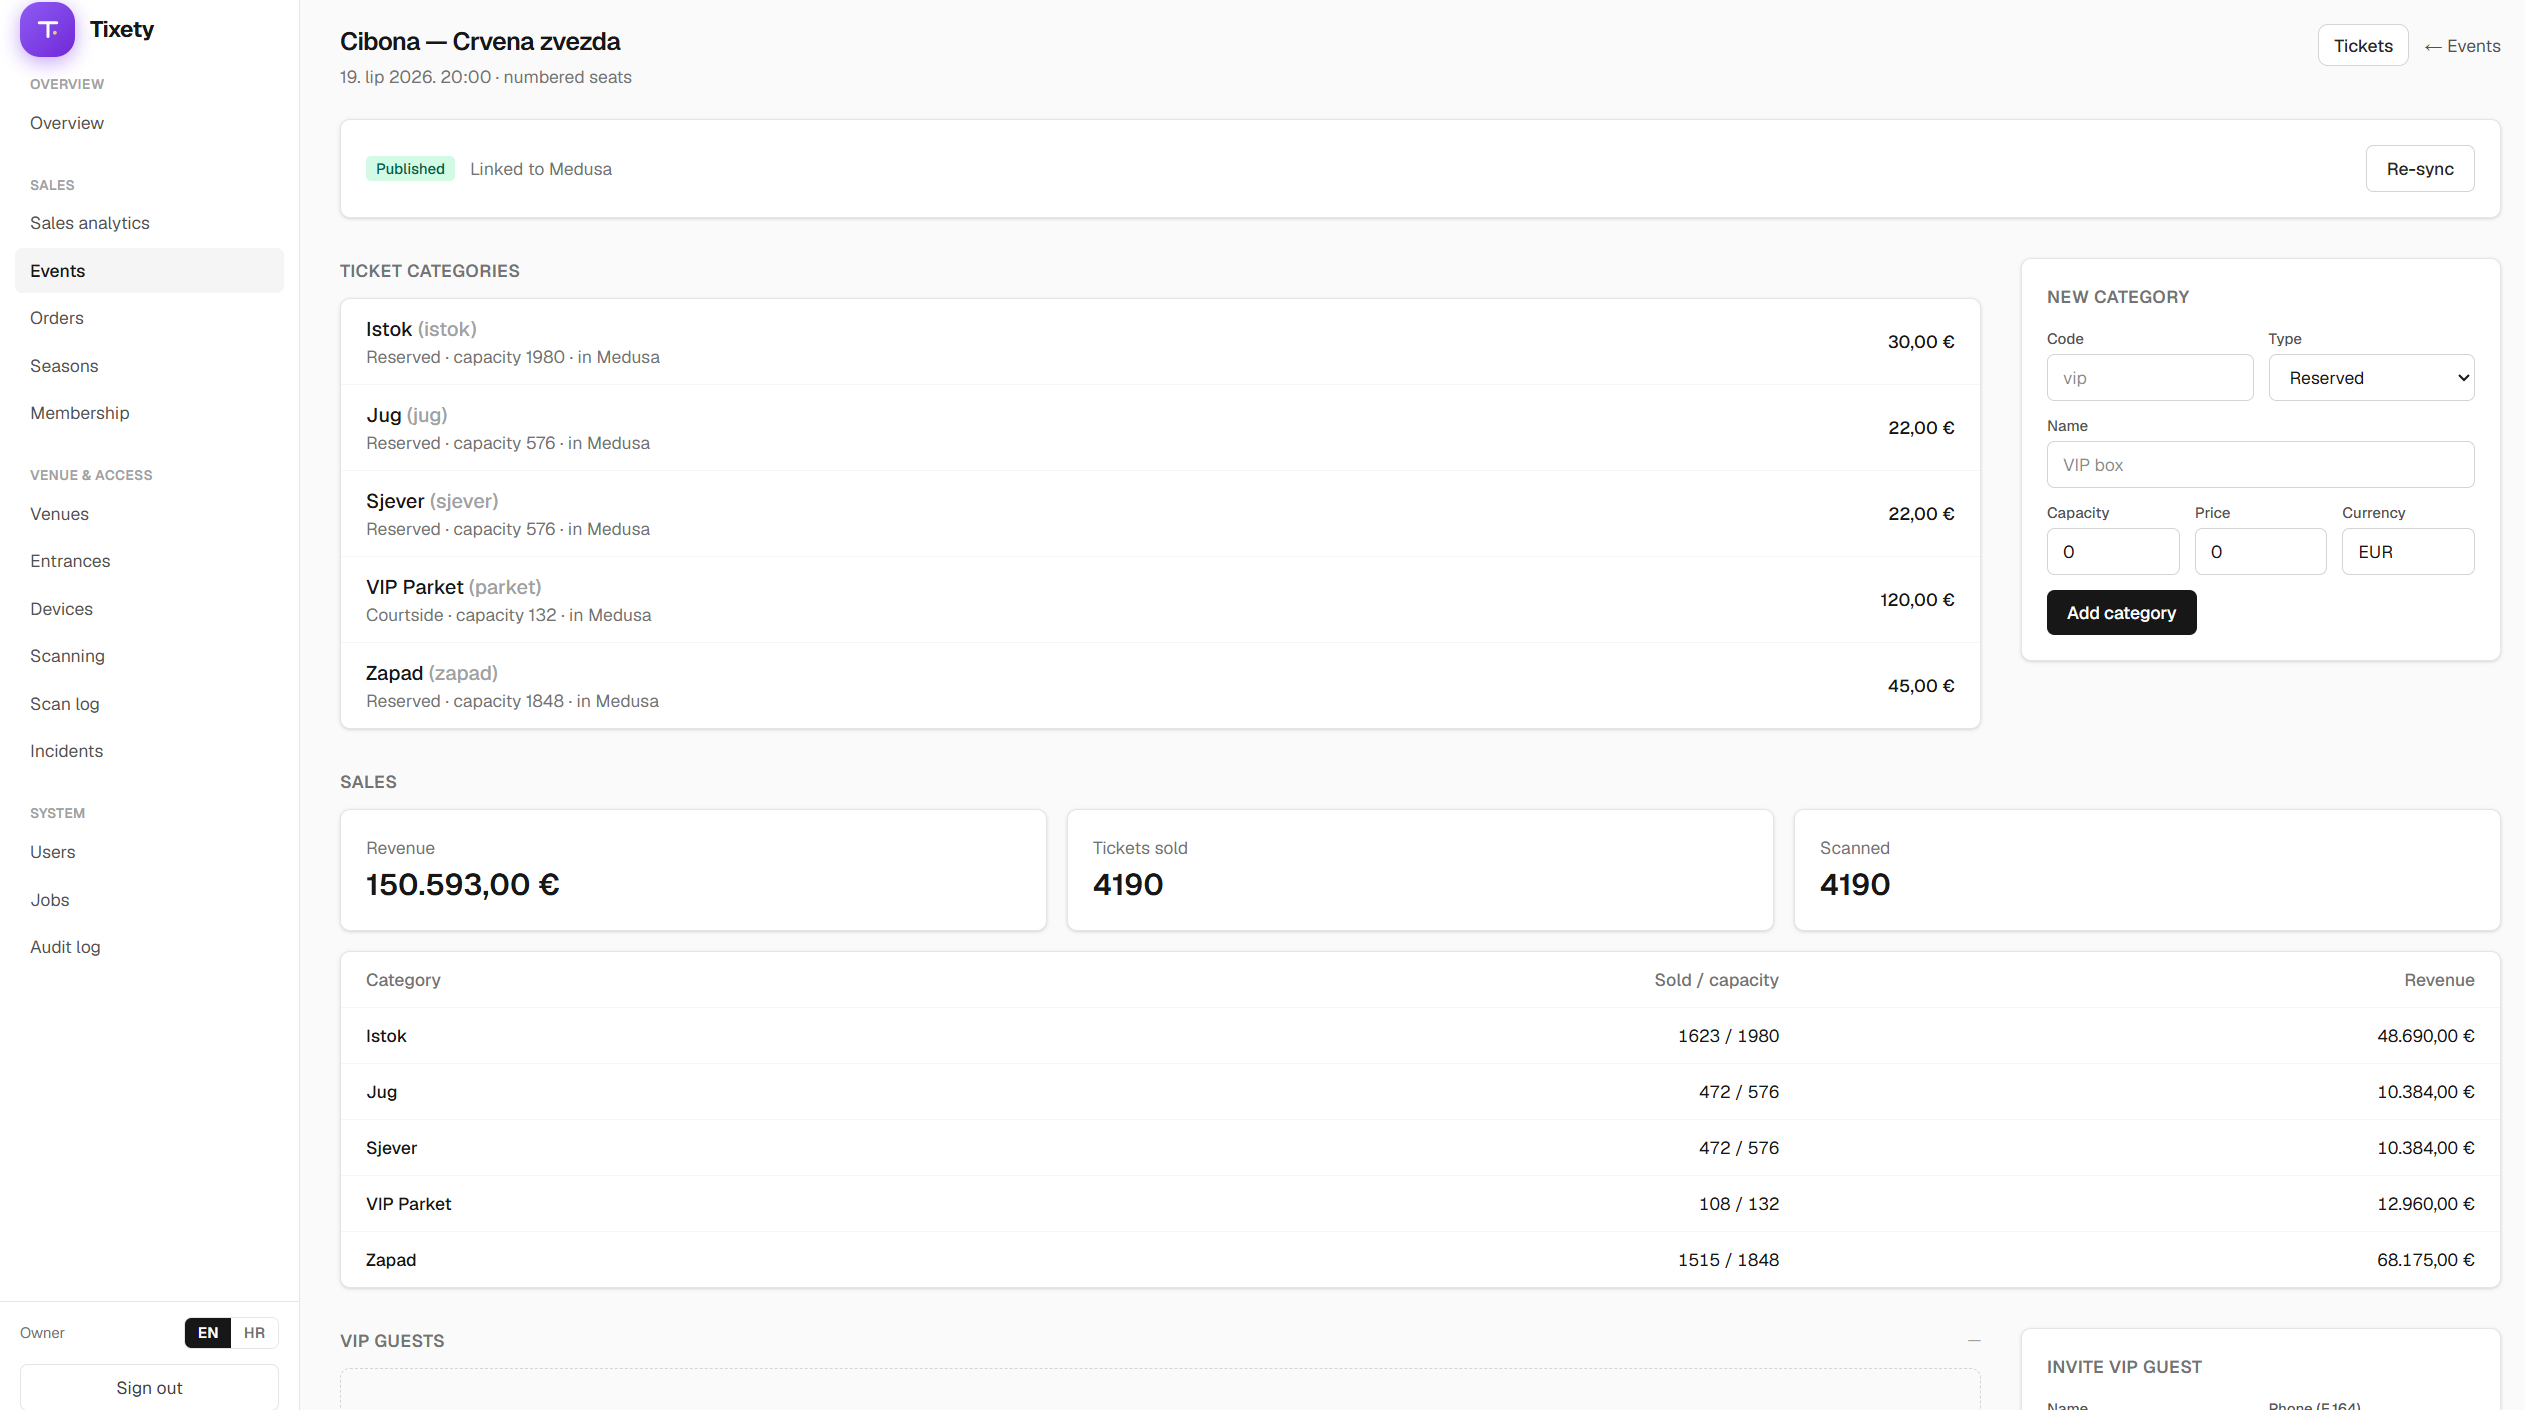This screenshot has height=1410, width=2525.
Task: Click Zapad revenue 68.175,00 €
Action: click(x=2425, y=1260)
